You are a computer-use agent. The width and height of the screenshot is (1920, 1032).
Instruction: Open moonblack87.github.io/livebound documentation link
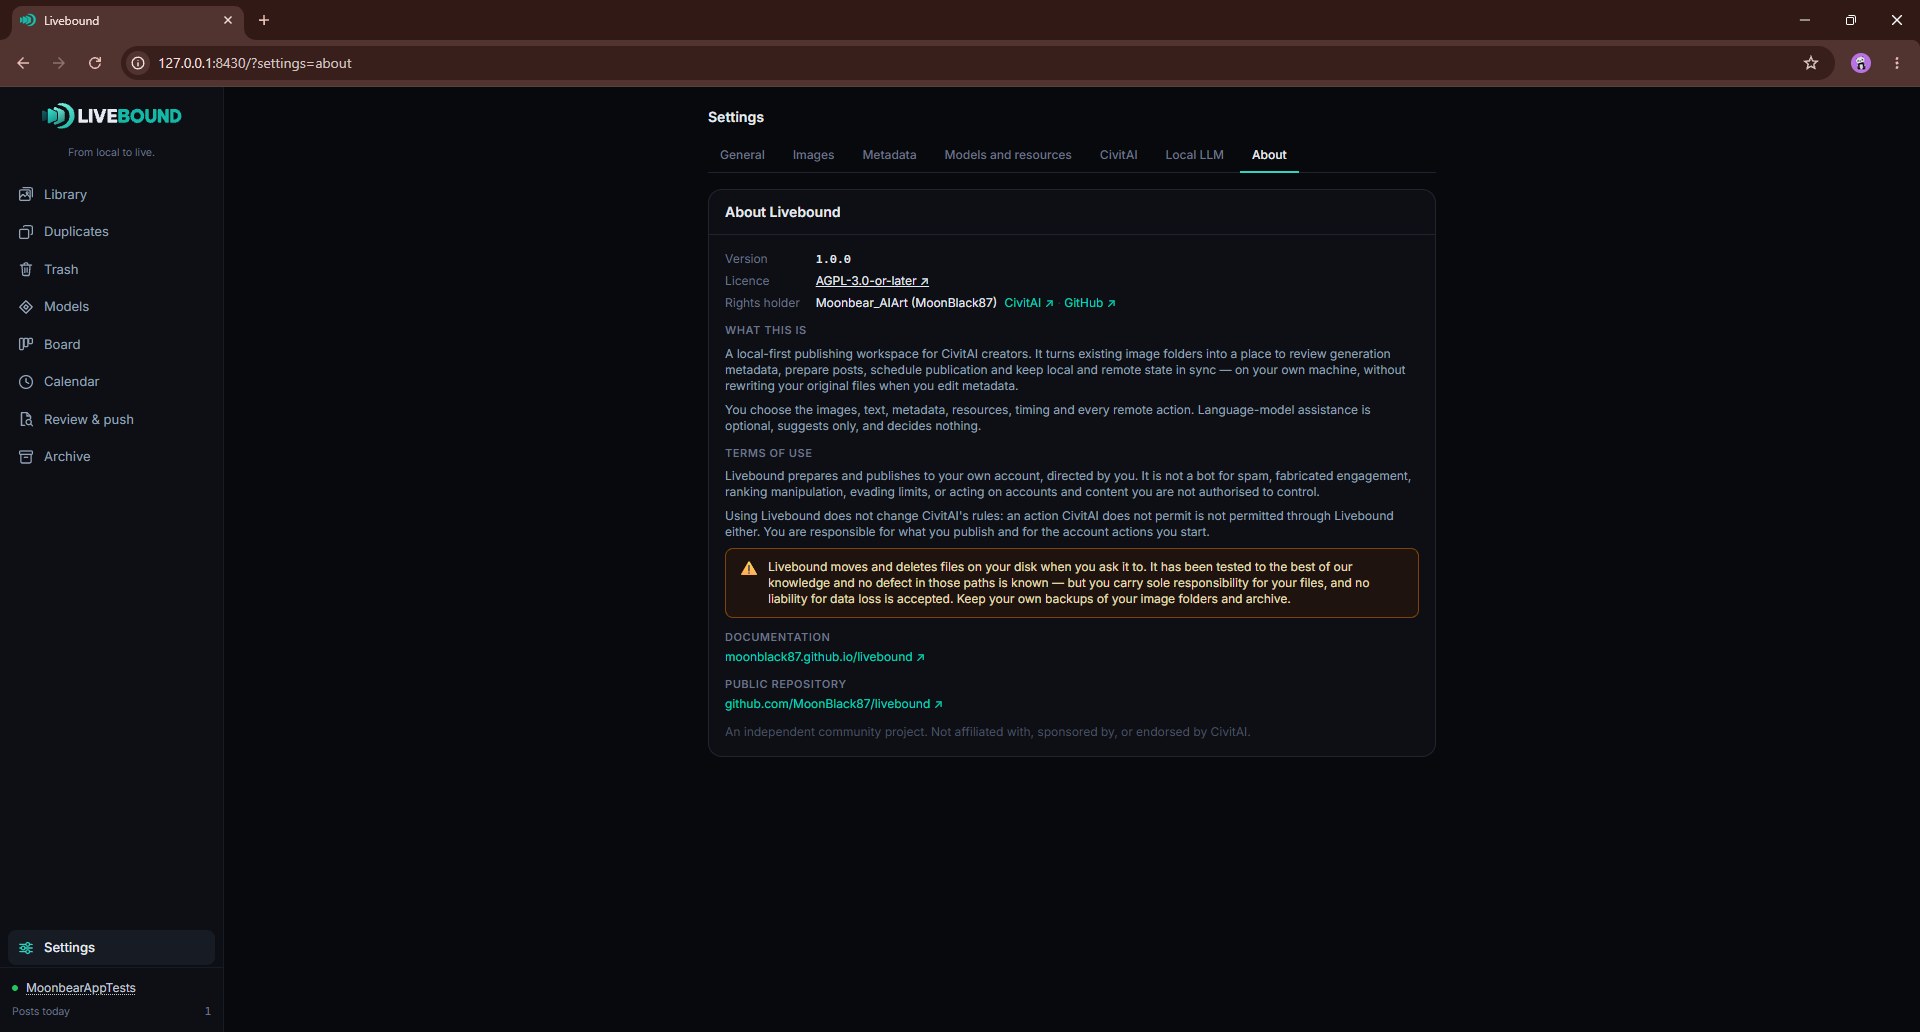825,657
